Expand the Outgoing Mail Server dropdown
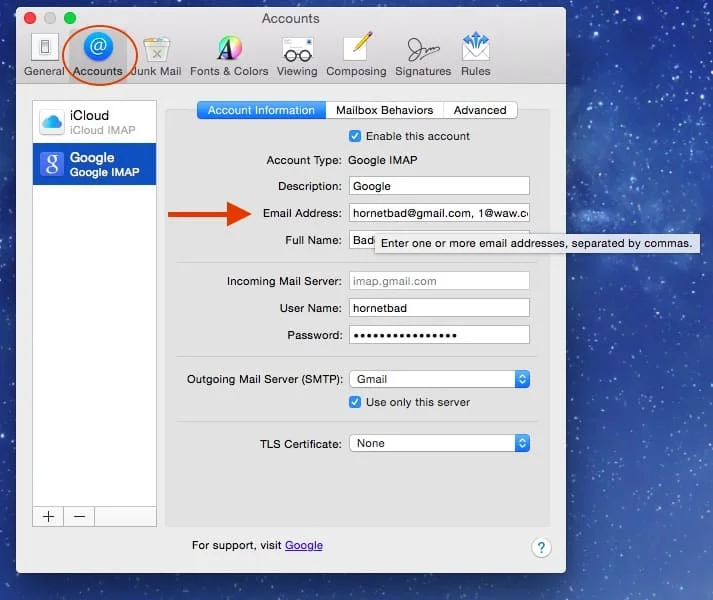 coord(439,379)
